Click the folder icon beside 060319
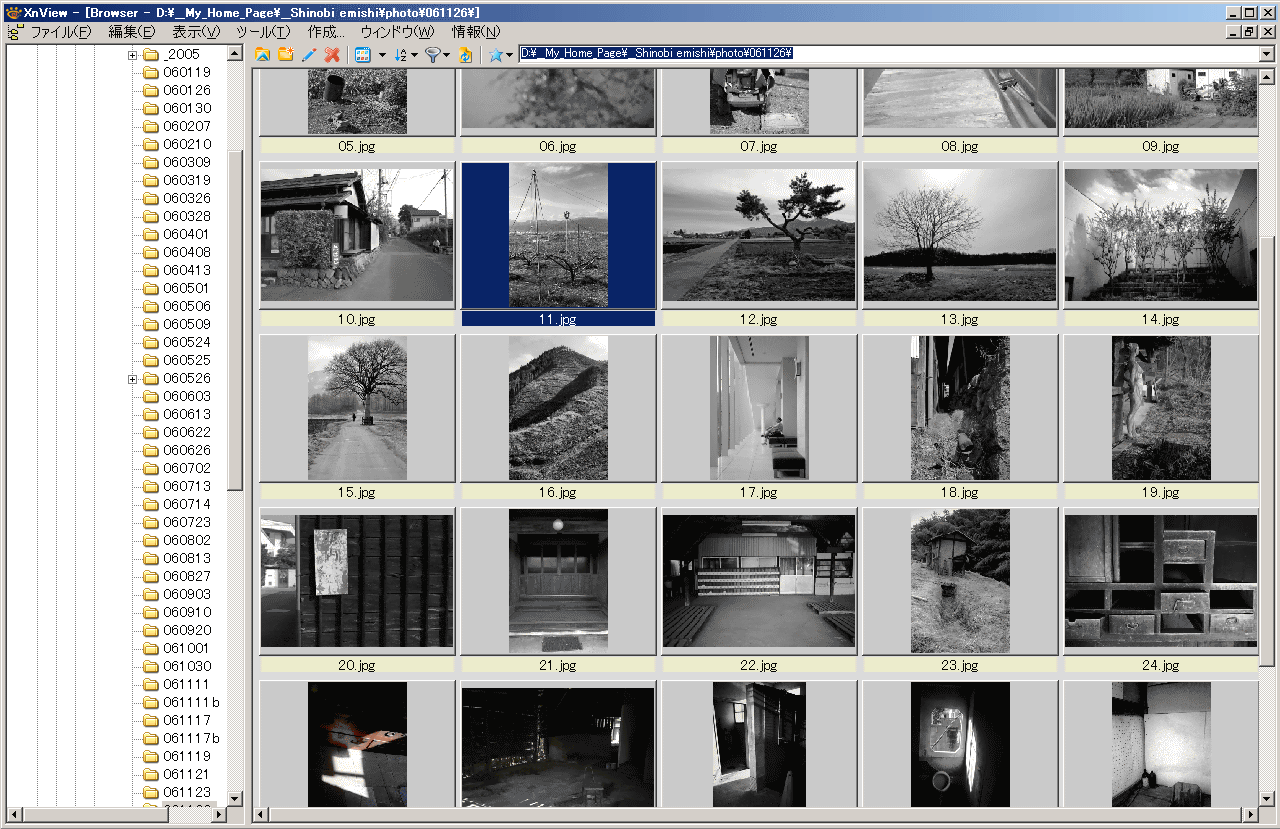Image resolution: width=1280 pixels, height=829 pixels. (x=151, y=180)
